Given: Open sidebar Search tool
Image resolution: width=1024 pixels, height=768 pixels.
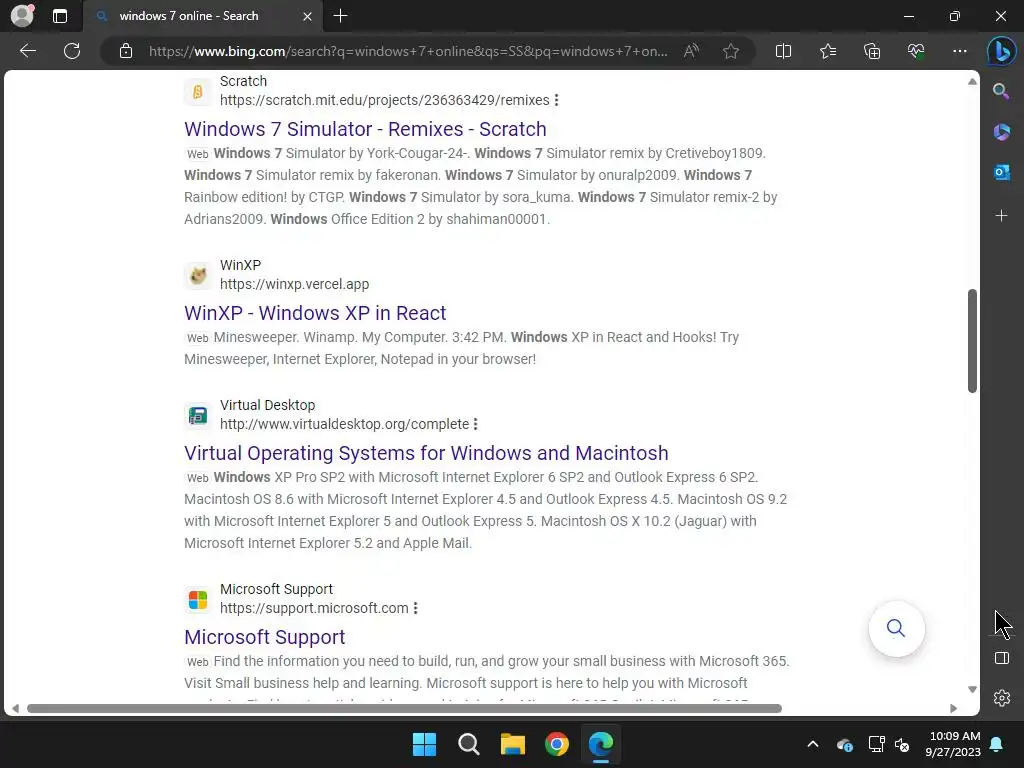Looking at the screenshot, I should coord(1001,91).
